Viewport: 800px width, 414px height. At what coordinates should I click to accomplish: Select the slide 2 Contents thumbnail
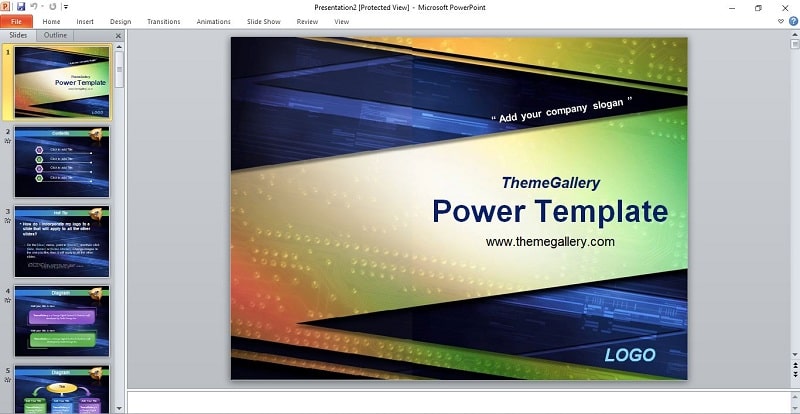[62, 162]
